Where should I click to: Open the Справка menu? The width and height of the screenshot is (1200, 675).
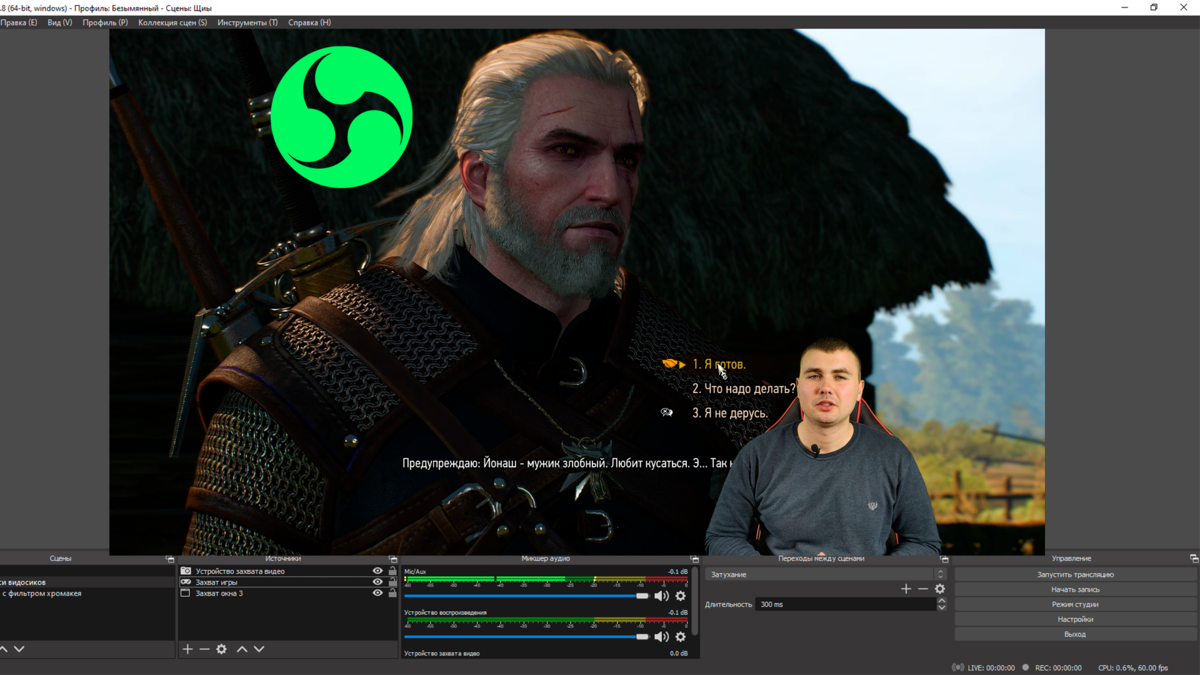[310, 22]
